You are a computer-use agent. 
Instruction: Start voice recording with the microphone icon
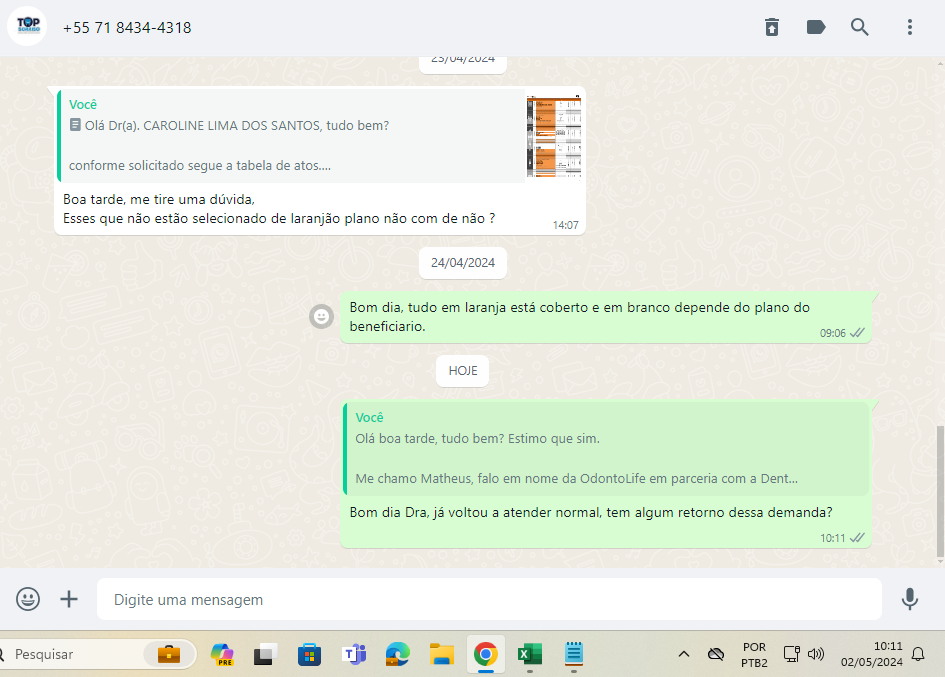point(910,599)
